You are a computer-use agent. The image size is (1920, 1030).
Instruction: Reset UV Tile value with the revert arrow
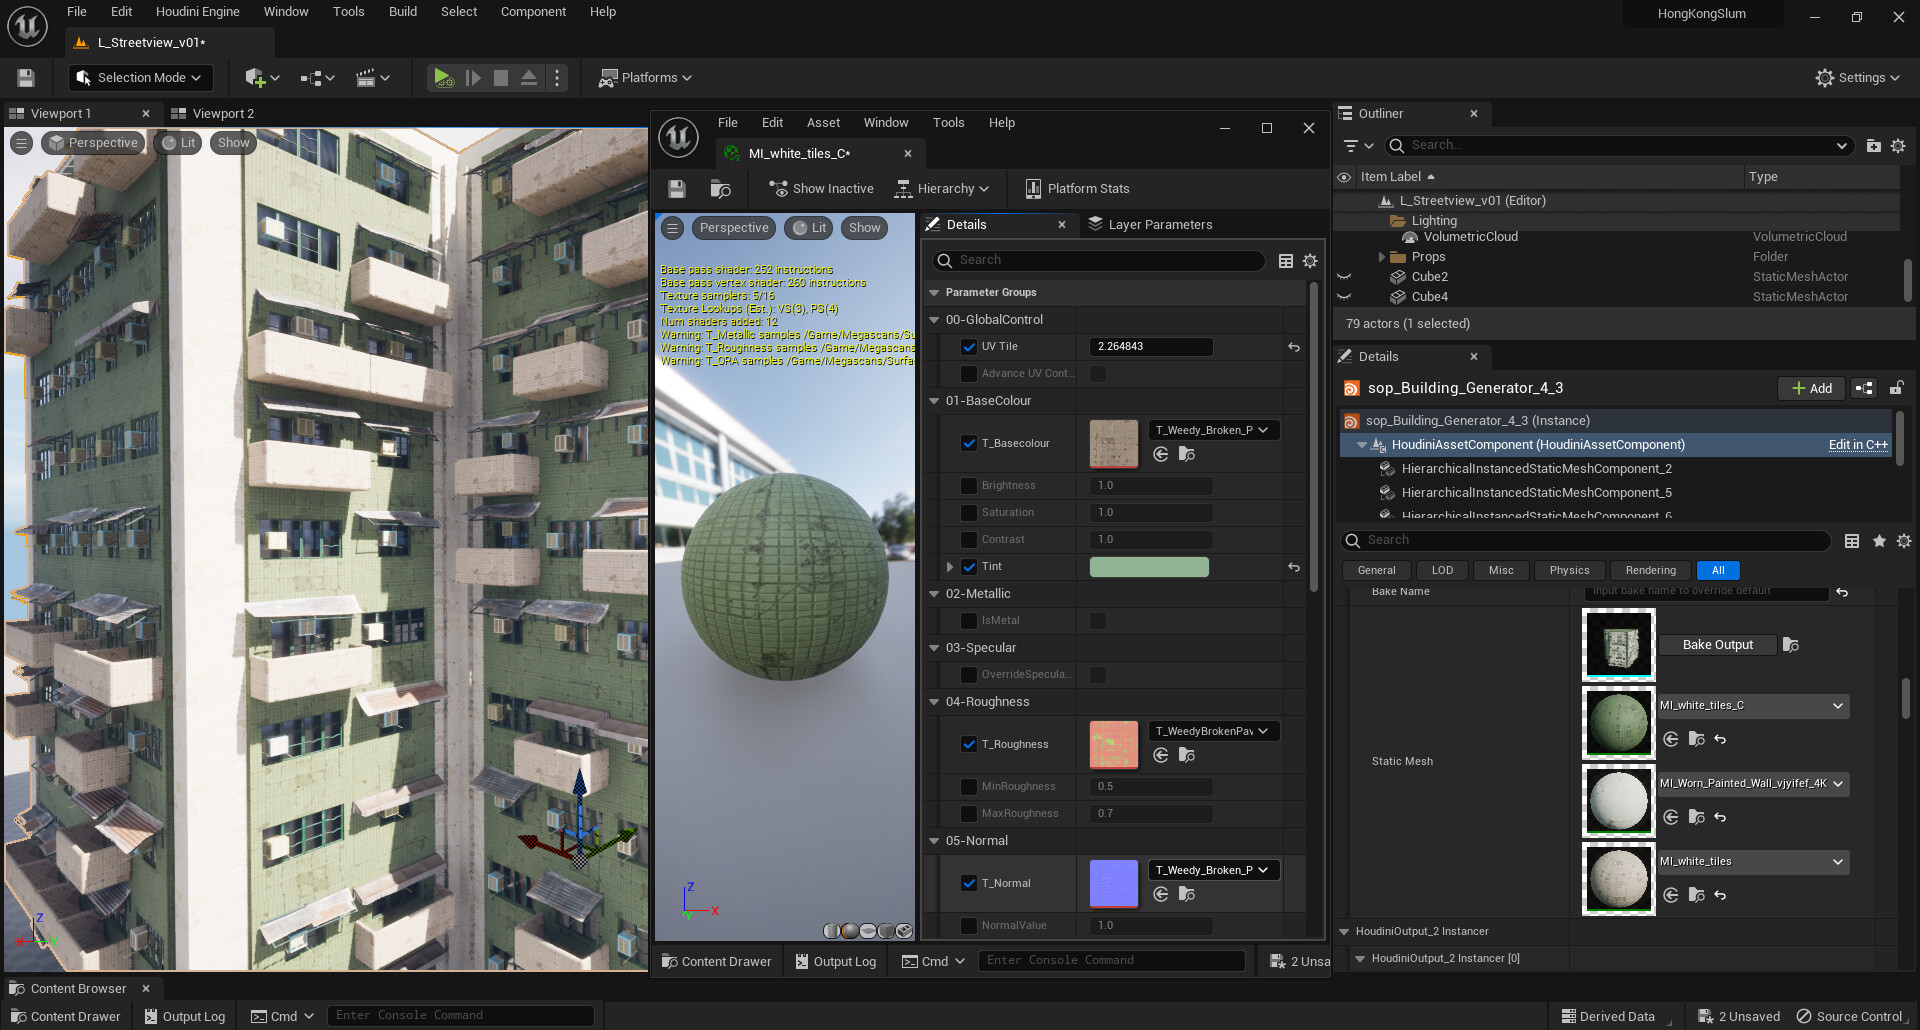[x=1293, y=346]
